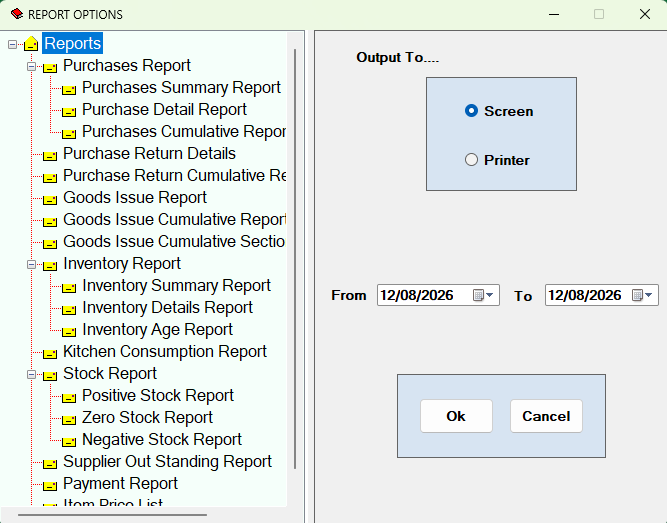The width and height of the screenshot is (667, 523).
Task: Select Negative Stock Report item
Action: click(x=162, y=440)
